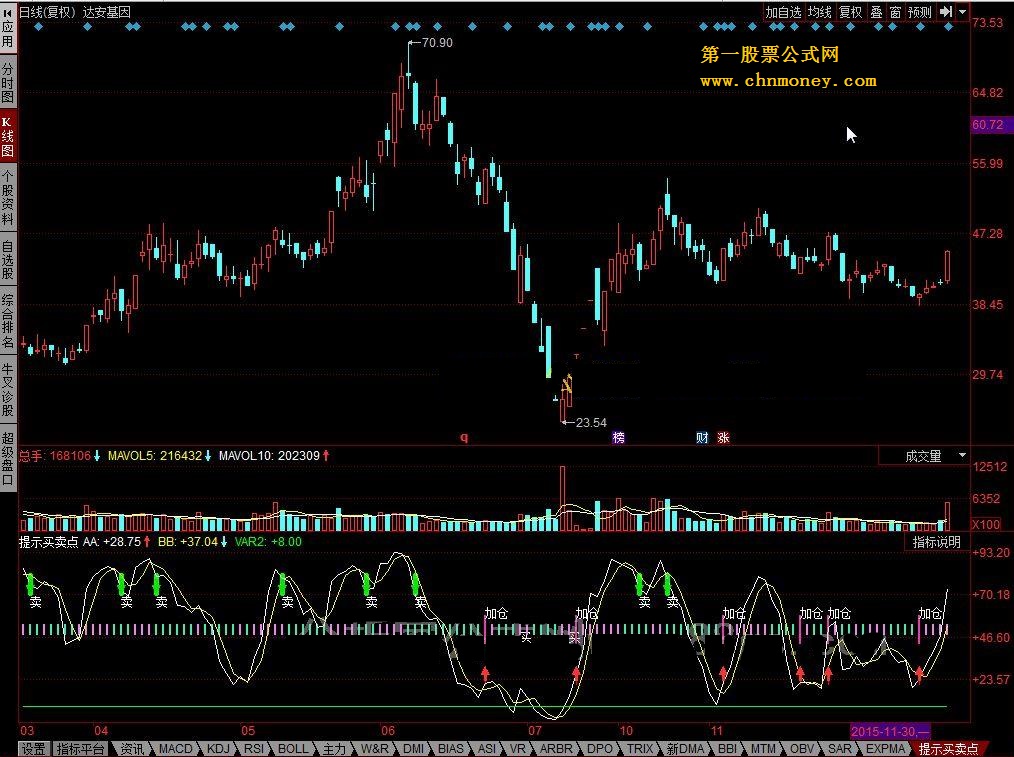Switch to the TRIX indicator tab

click(640, 749)
